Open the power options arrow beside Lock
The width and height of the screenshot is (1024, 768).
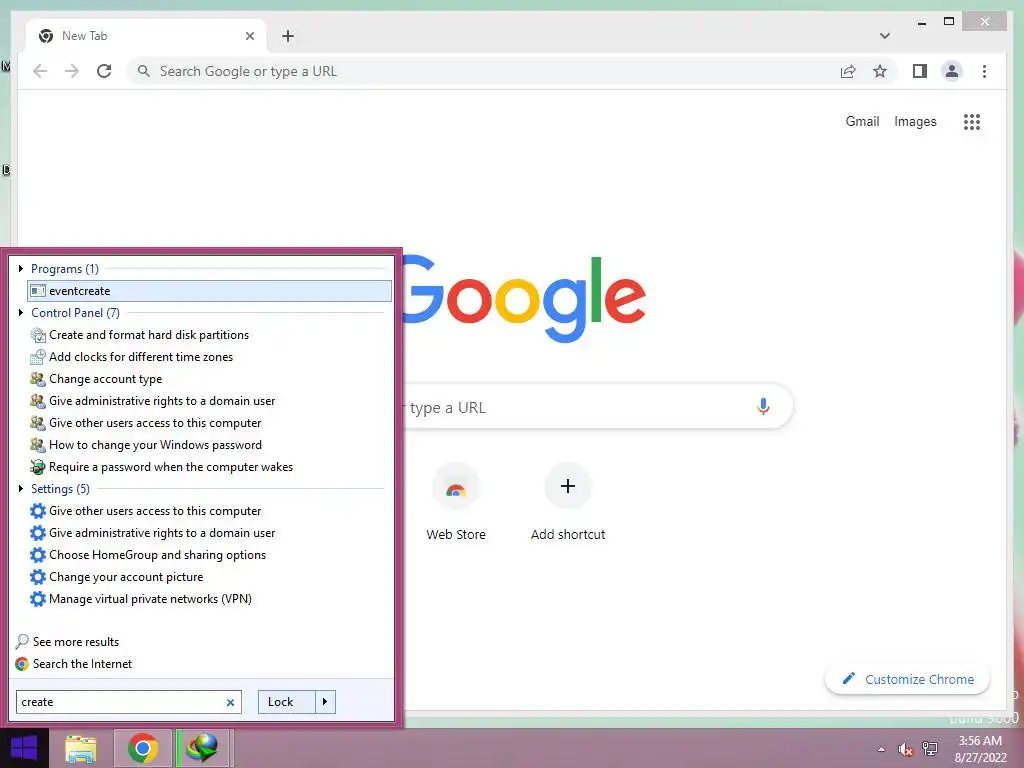(x=325, y=702)
